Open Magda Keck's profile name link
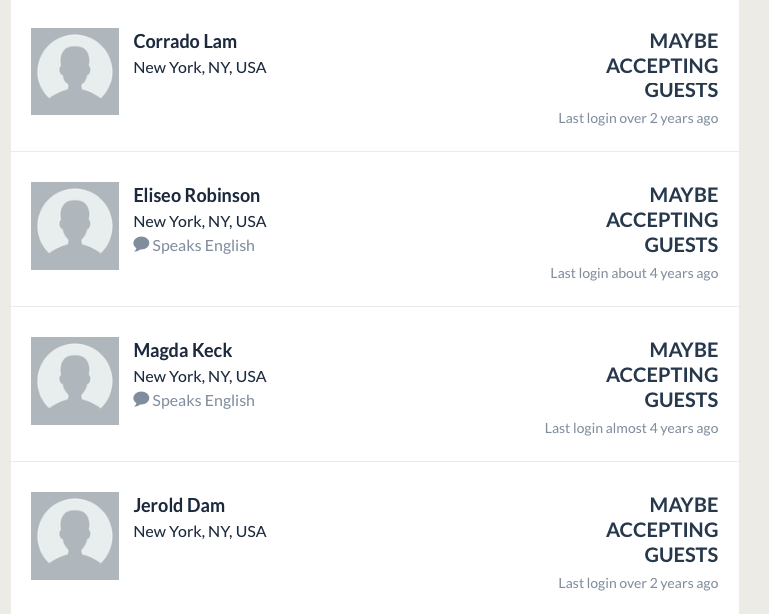 point(182,351)
